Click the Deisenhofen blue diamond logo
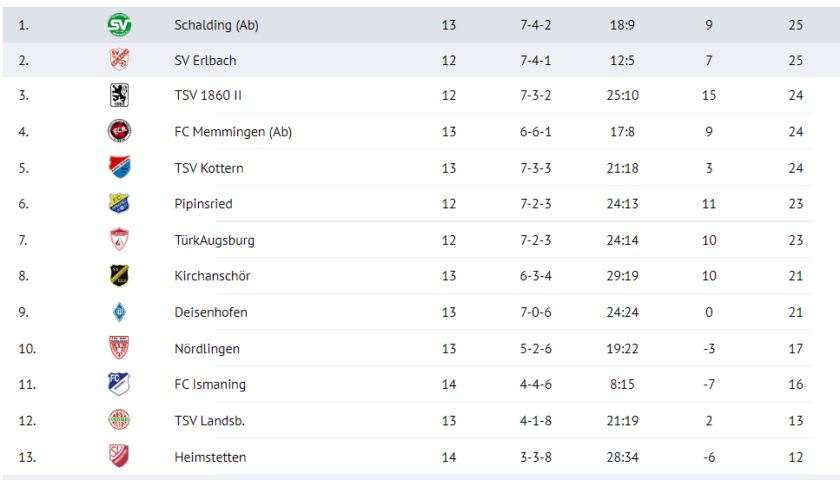This screenshot has width=840, height=480. point(119,312)
